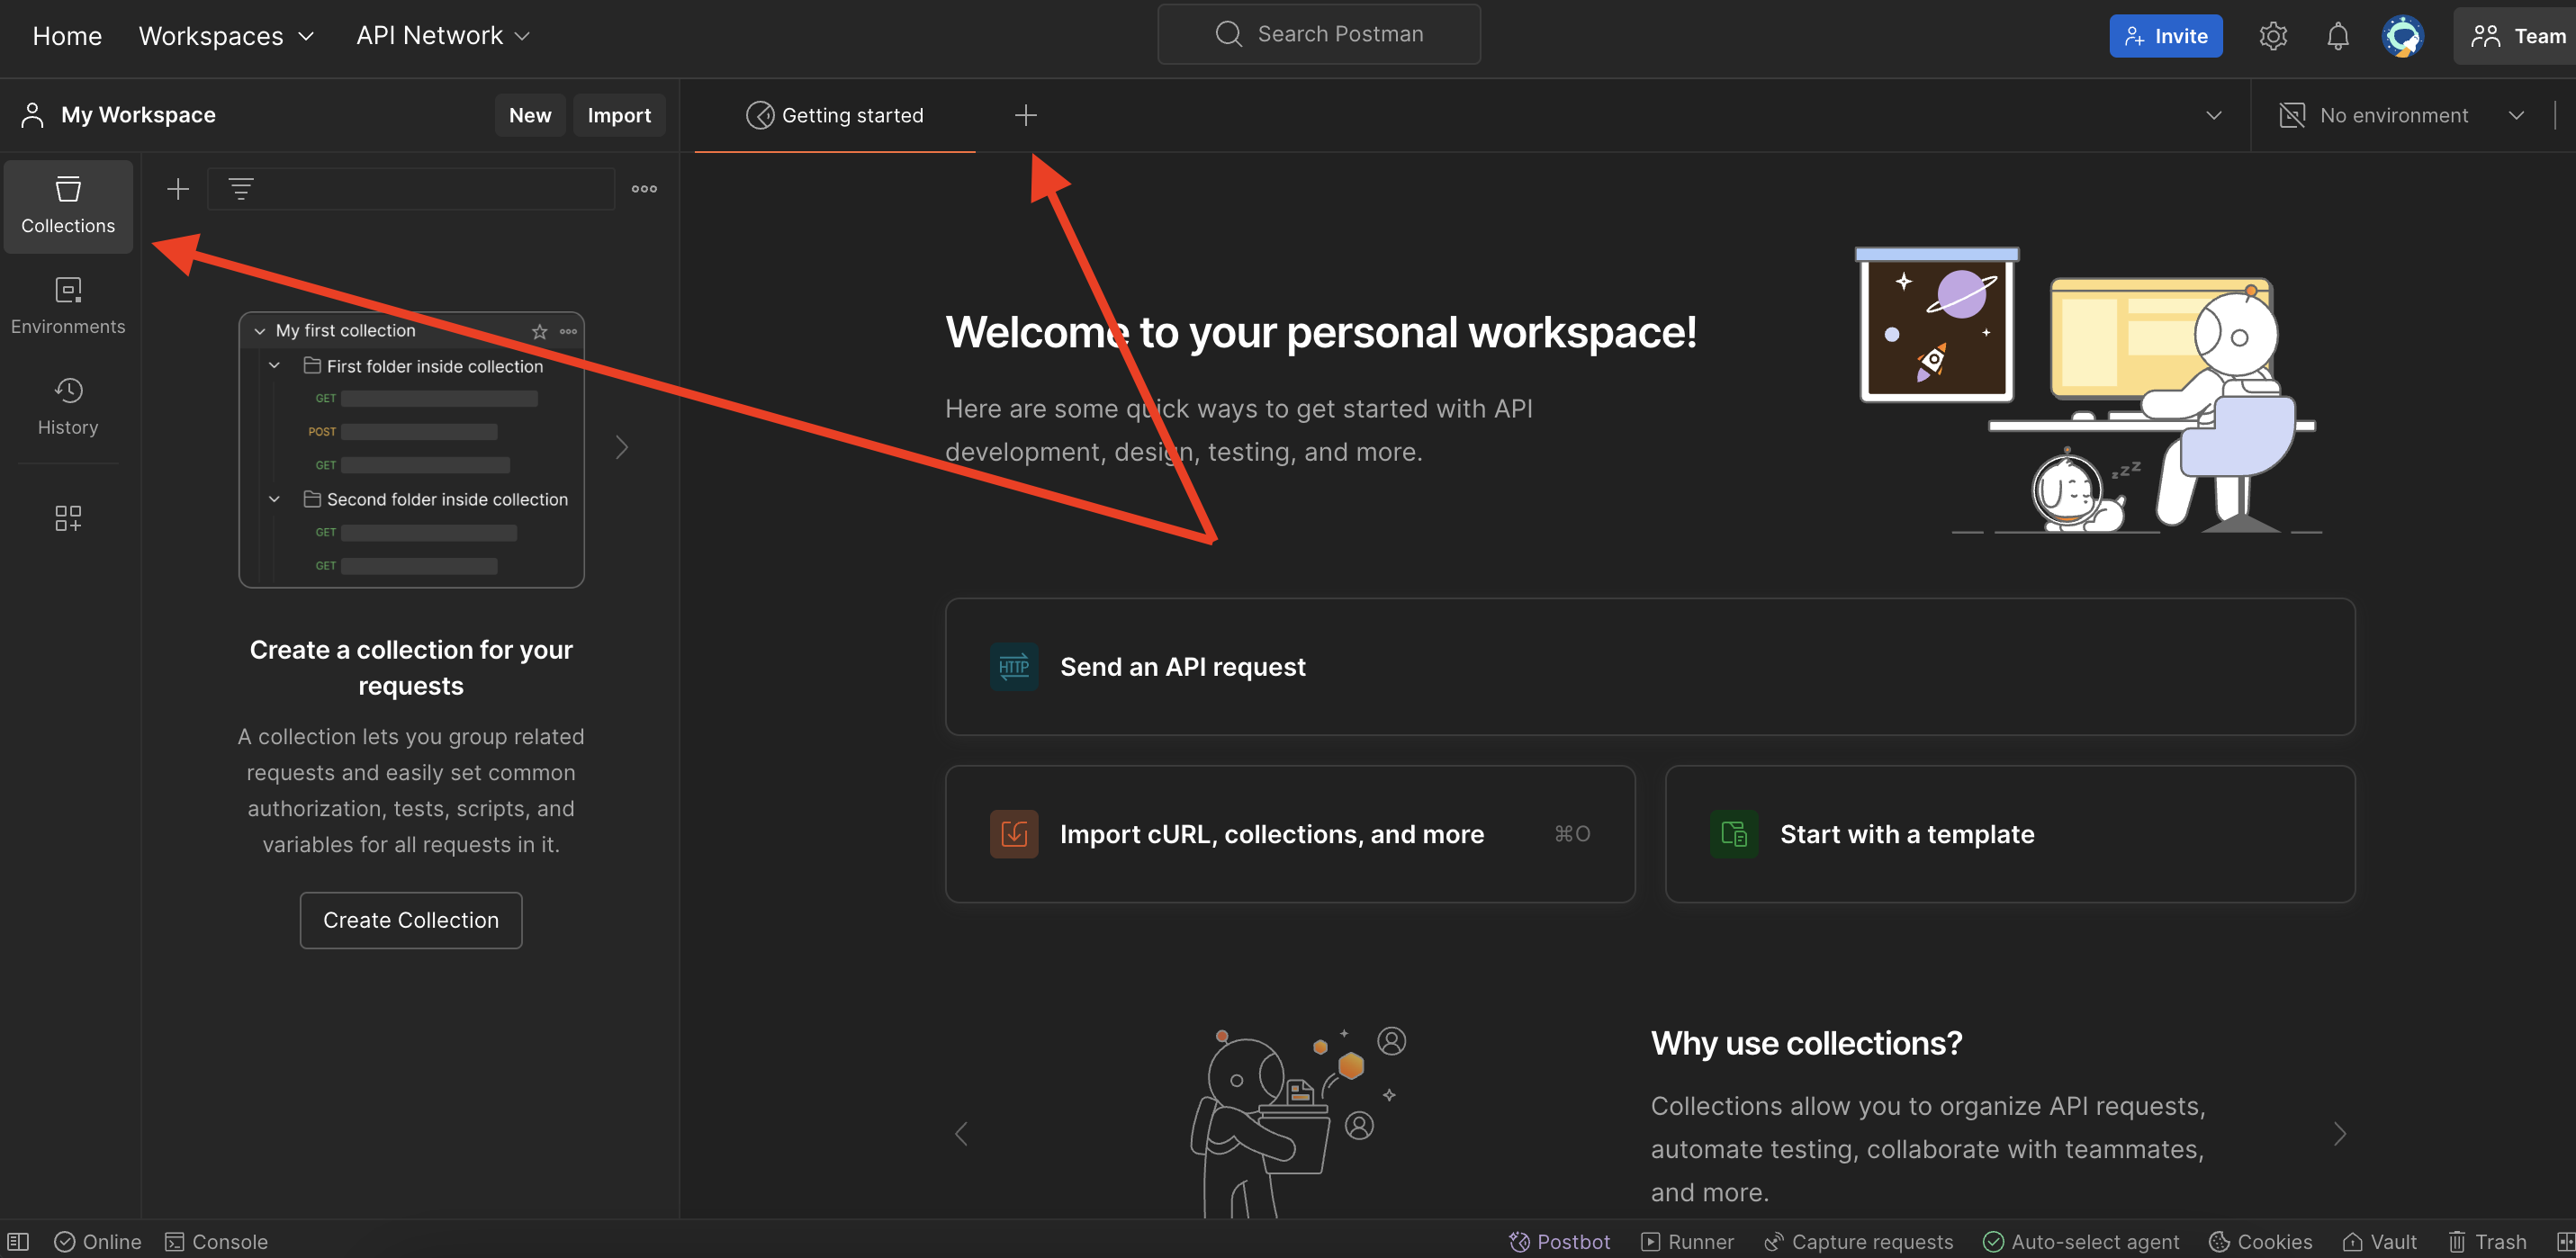Viewport: 2576px width, 1258px height.
Task: Open the Trash
Action: coord(2487,1241)
